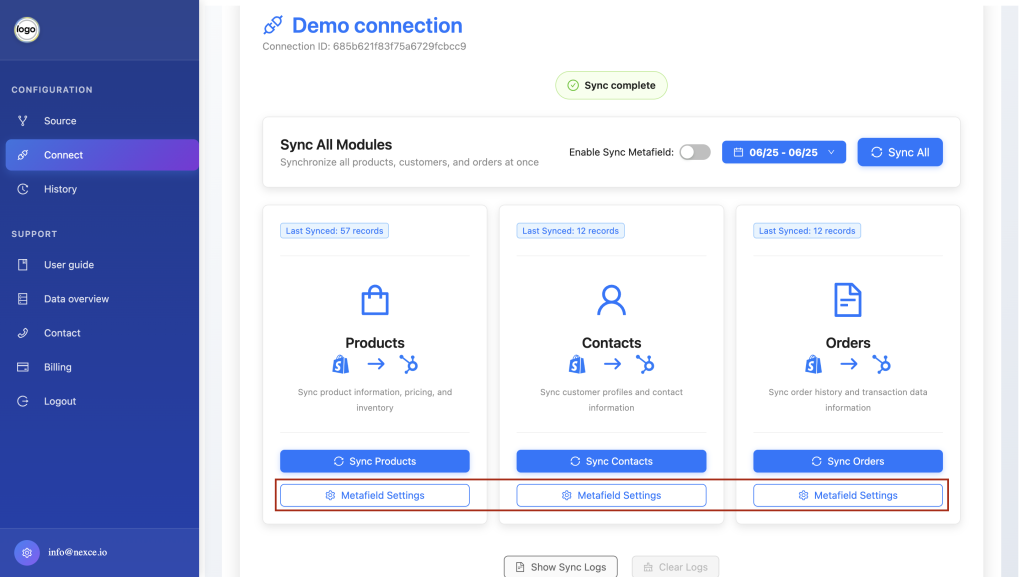Screen dimensions: 1024x577
Task: Show Sync Logs
Action: point(561,567)
